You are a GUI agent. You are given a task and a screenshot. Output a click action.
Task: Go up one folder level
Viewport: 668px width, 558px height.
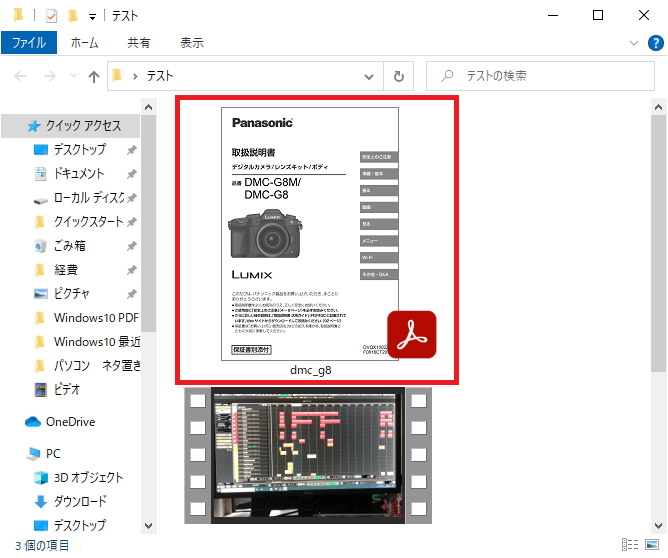pos(94,77)
